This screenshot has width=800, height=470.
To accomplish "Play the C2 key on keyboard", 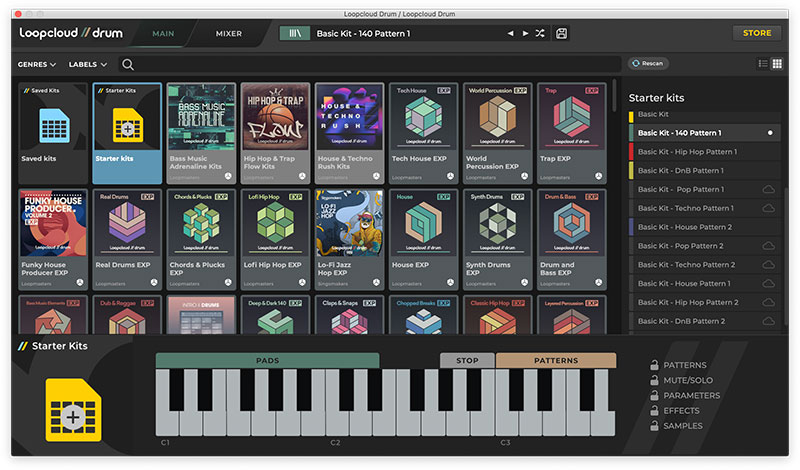I will pyautogui.click(x=336, y=425).
